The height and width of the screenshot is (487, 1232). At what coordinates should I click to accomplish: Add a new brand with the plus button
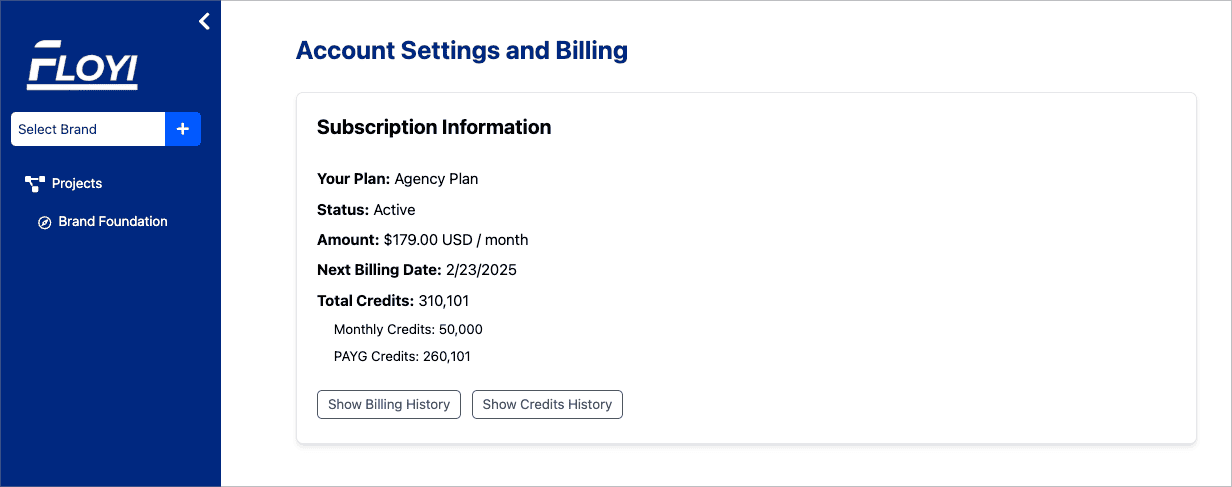coord(183,129)
